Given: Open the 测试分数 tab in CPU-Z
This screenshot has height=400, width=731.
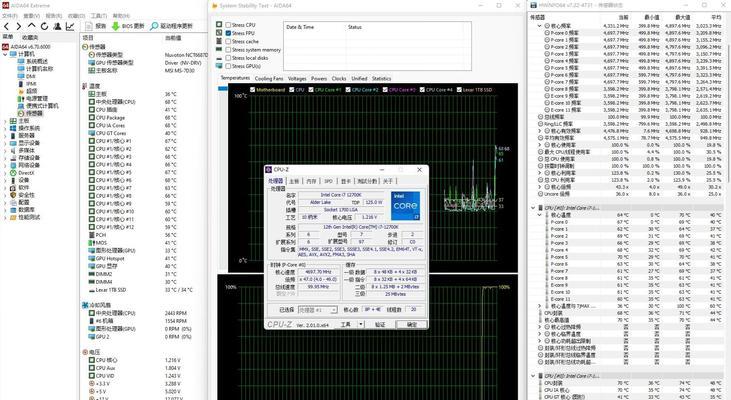Looking at the screenshot, I should click(x=366, y=181).
